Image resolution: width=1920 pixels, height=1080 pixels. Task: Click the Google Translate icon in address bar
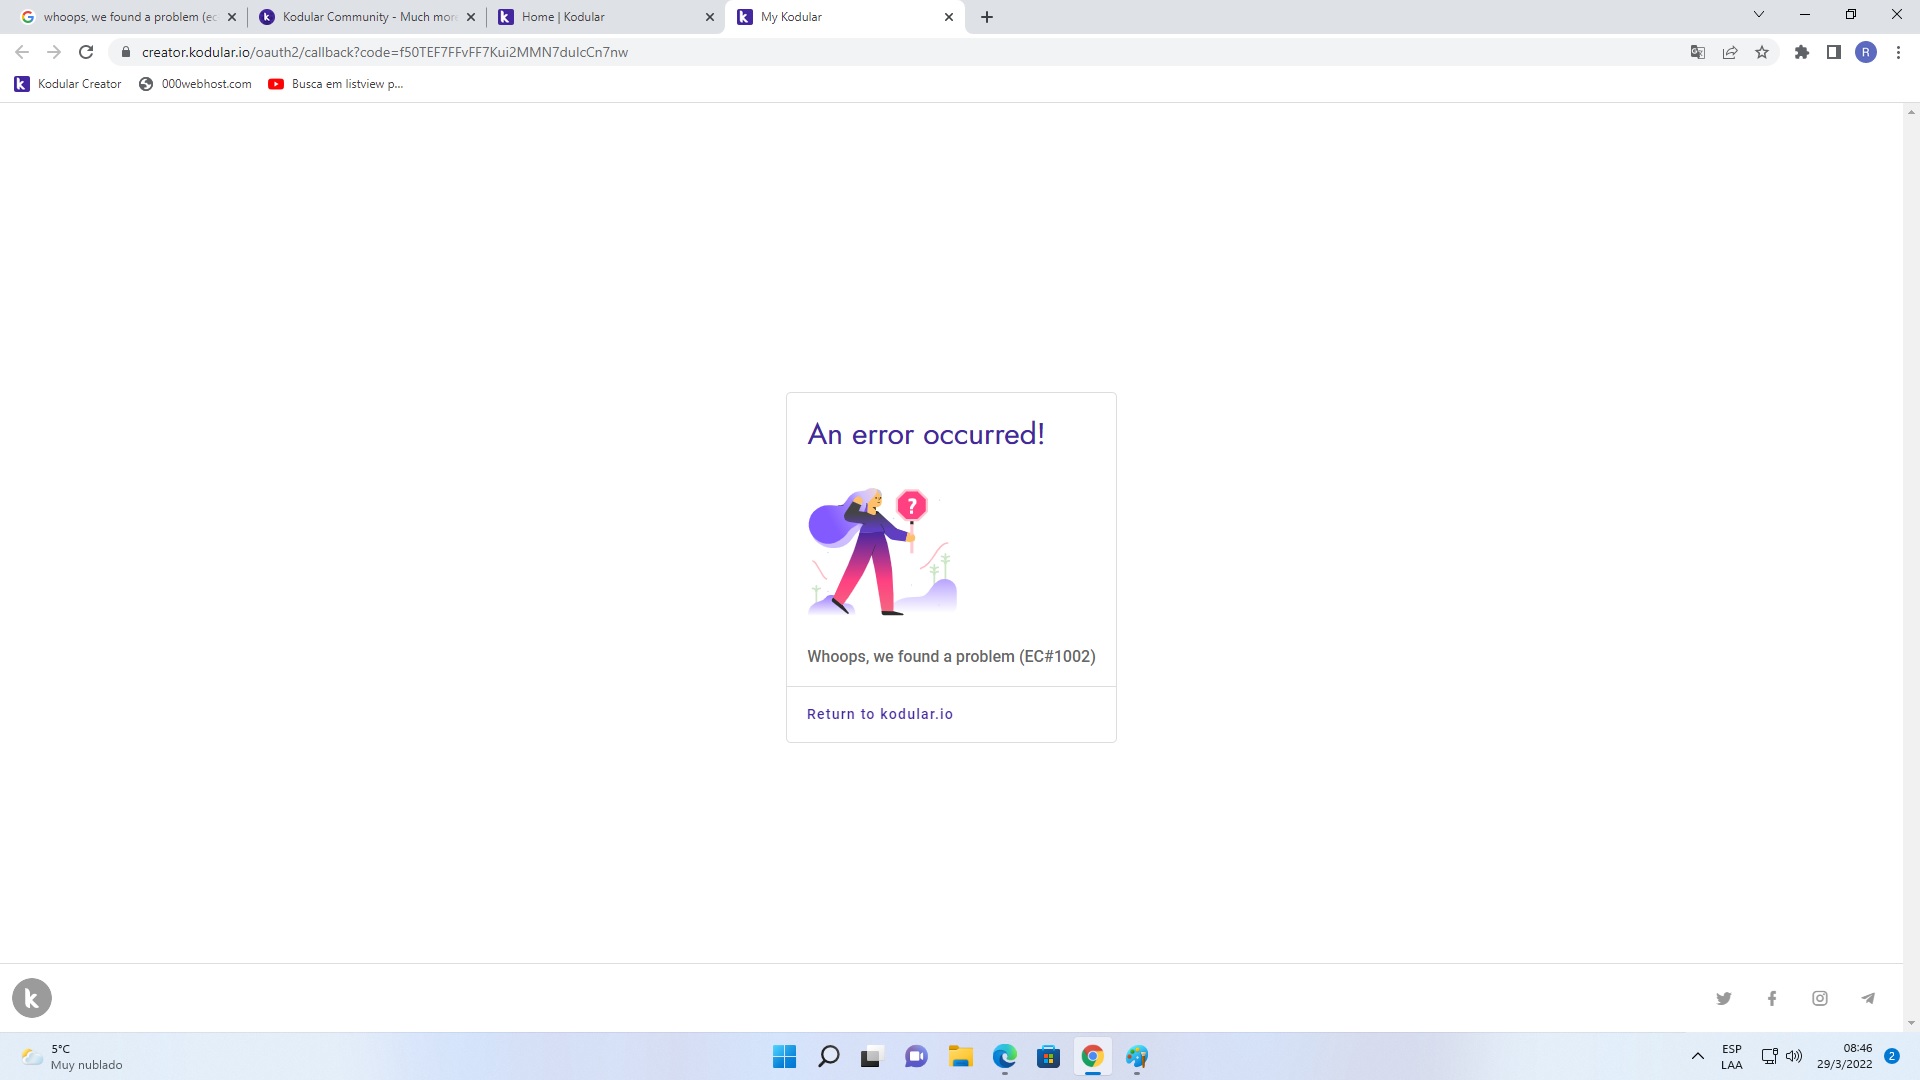pyautogui.click(x=1698, y=52)
